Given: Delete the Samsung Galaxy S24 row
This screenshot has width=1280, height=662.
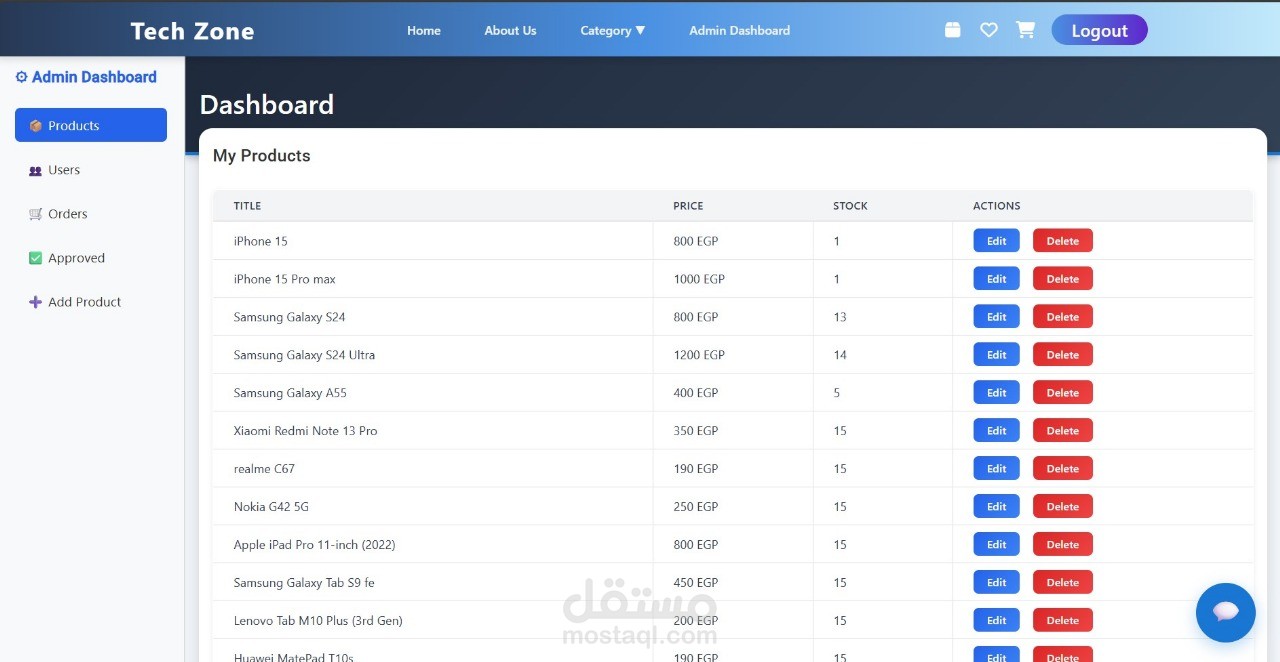Looking at the screenshot, I should pos(1062,317).
